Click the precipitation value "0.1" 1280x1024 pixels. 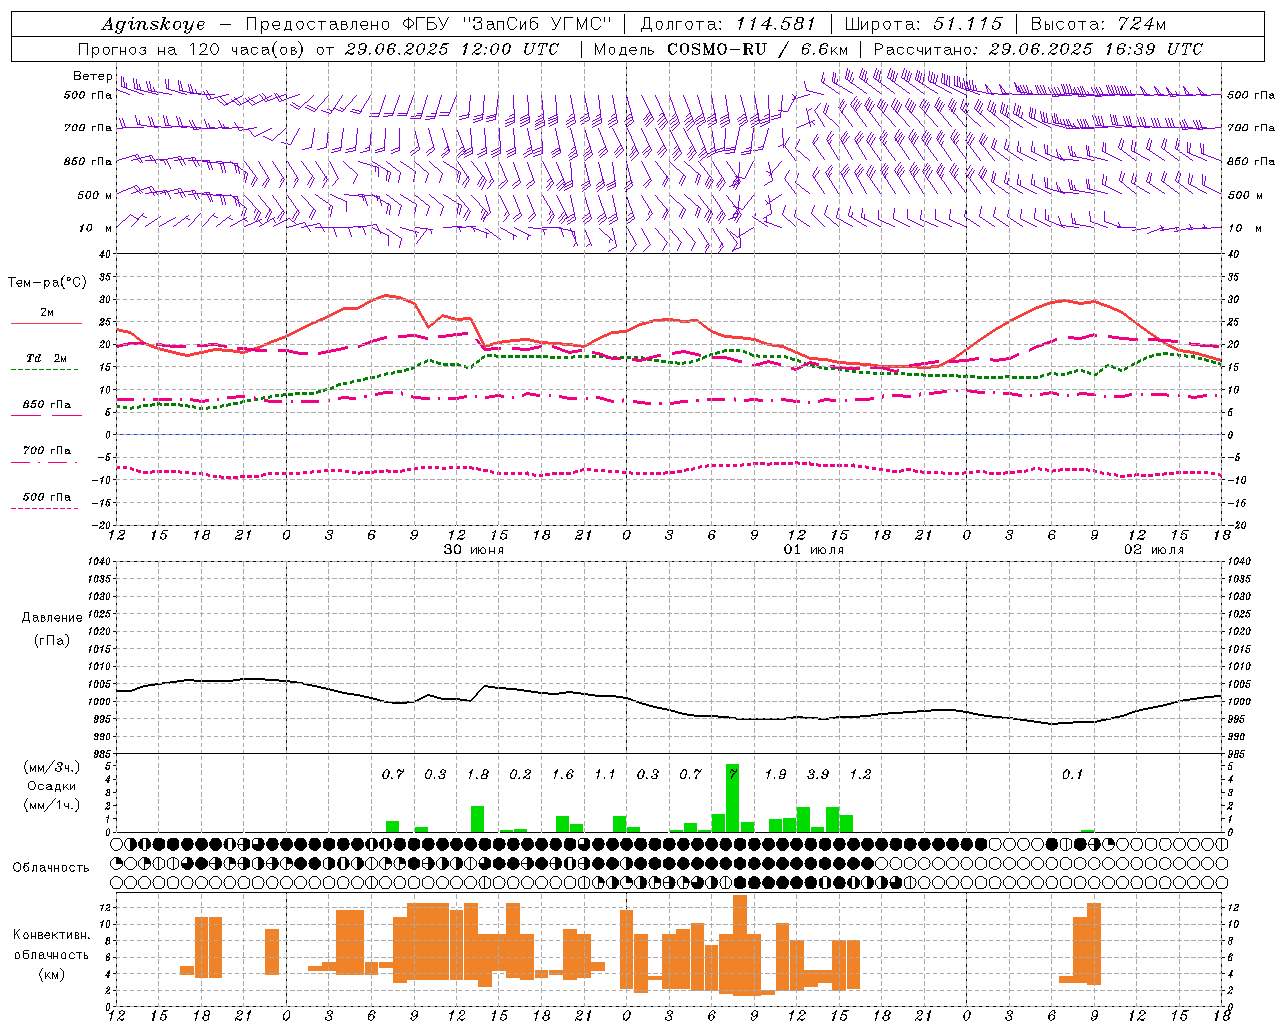point(1073,774)
